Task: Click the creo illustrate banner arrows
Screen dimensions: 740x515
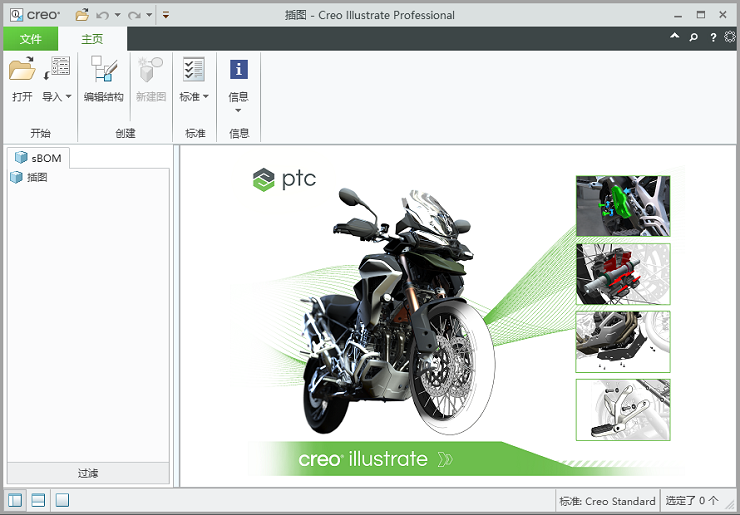Action: 445,459
